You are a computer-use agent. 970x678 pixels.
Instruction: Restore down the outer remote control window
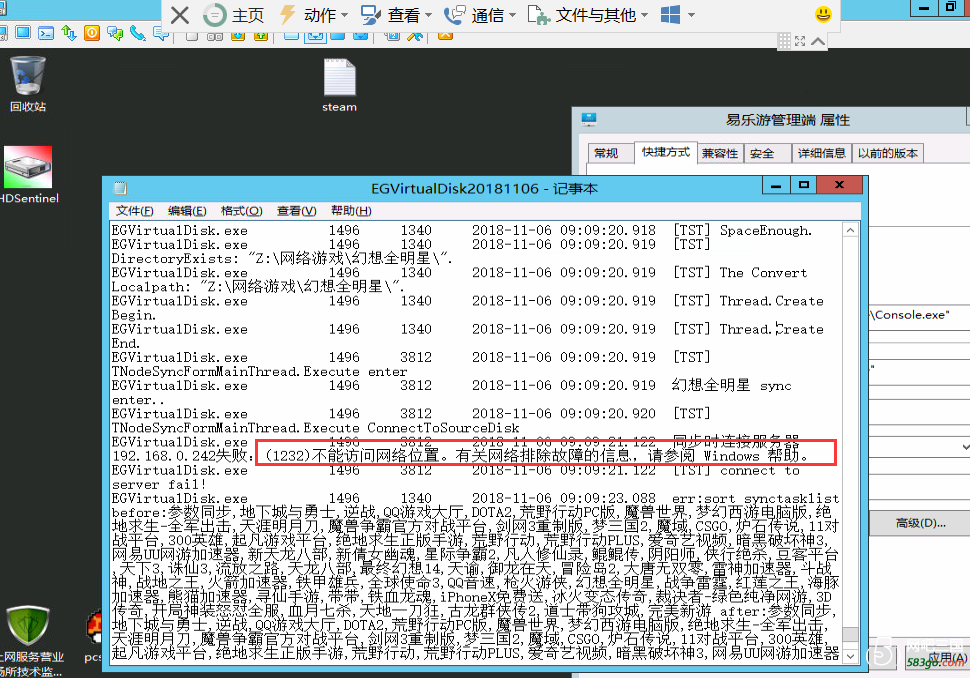(951, 8)
